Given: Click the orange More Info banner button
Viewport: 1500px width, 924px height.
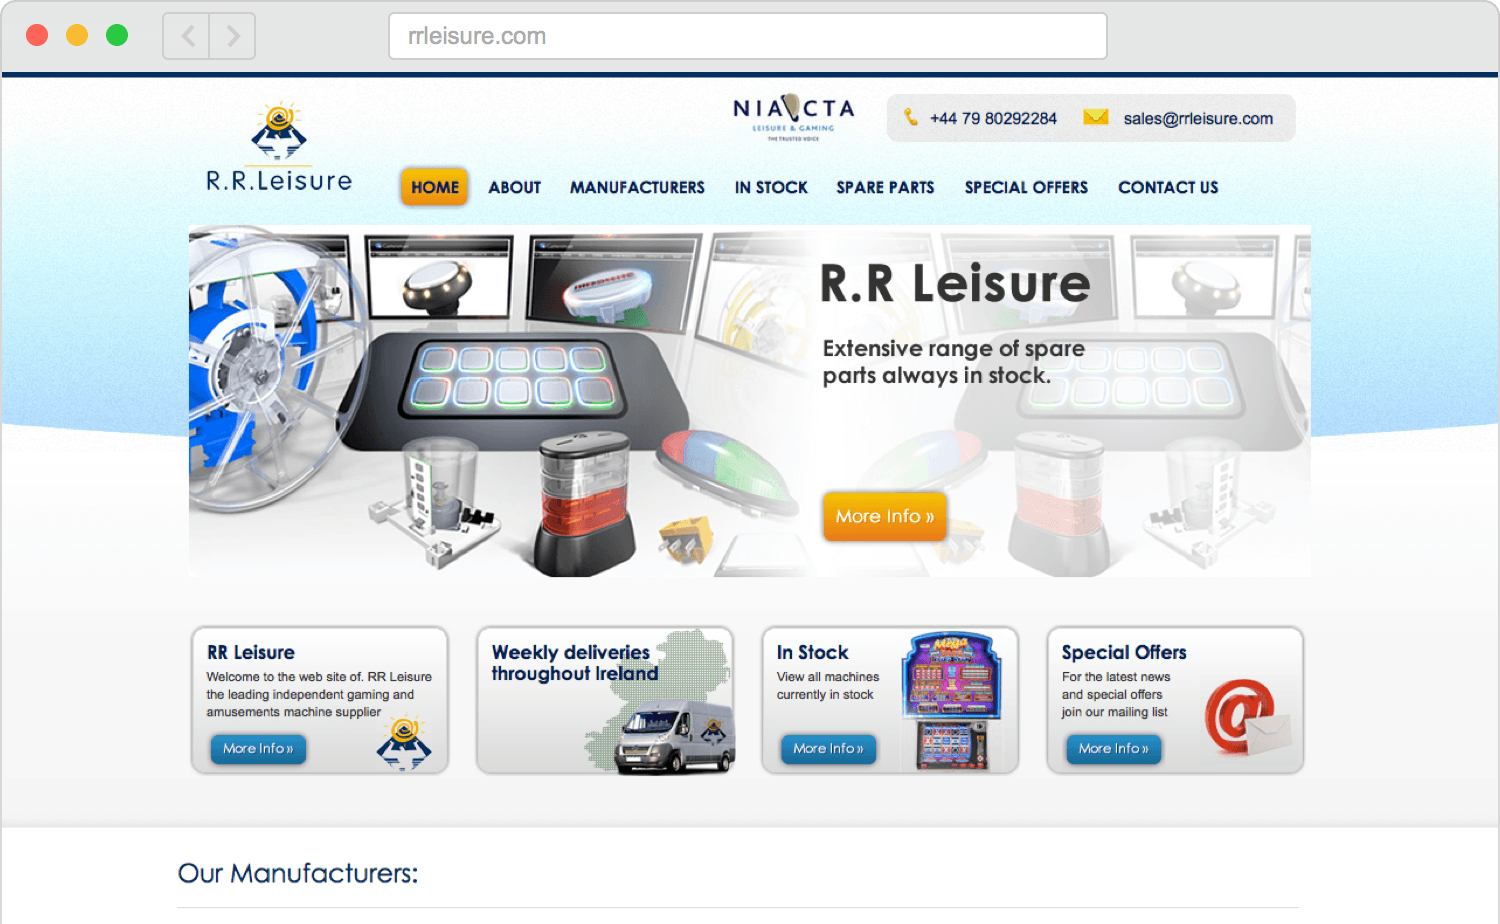Looking at the screenshot, I should click(x=884, y=516).
